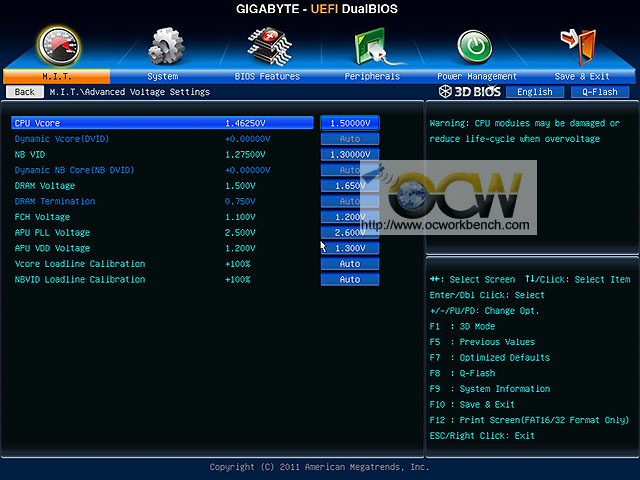The width and height of the screenshot is (640, 480).
Task: Open NB VID 1.30000V value box
Action: 350,154
